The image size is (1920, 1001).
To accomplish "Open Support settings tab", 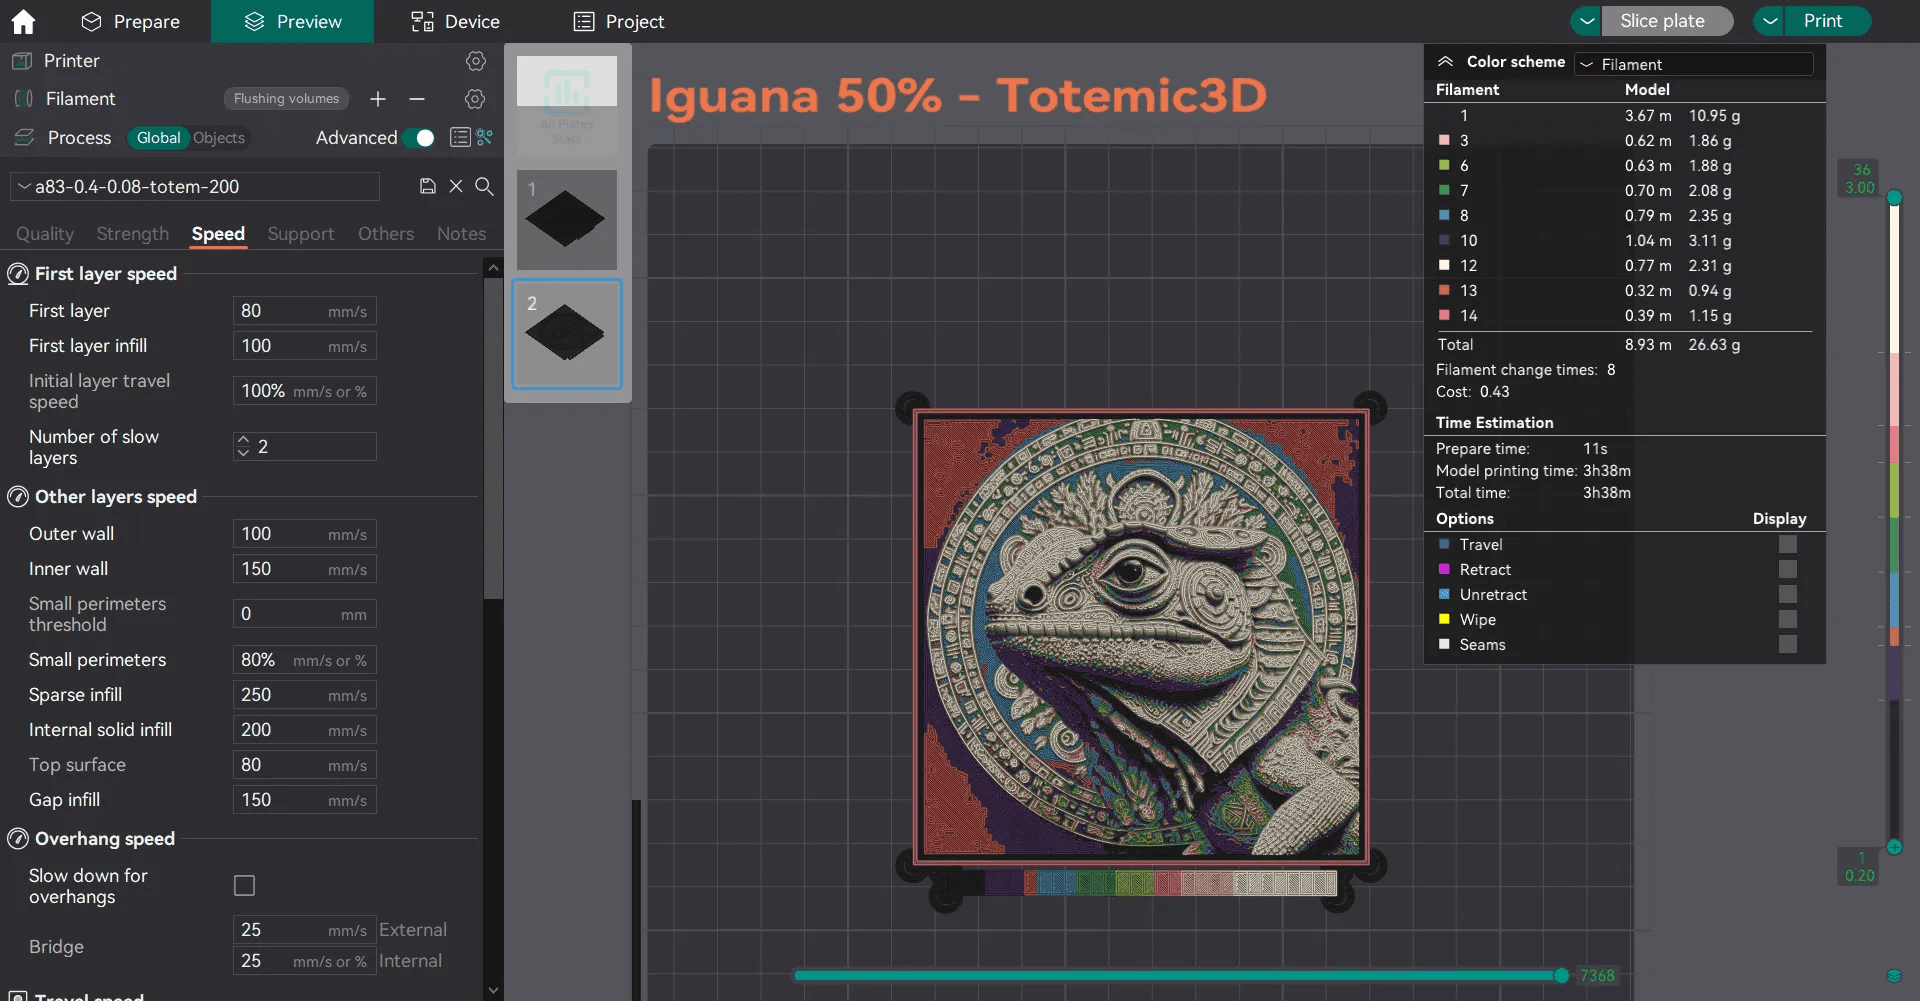I will [301, 233].
